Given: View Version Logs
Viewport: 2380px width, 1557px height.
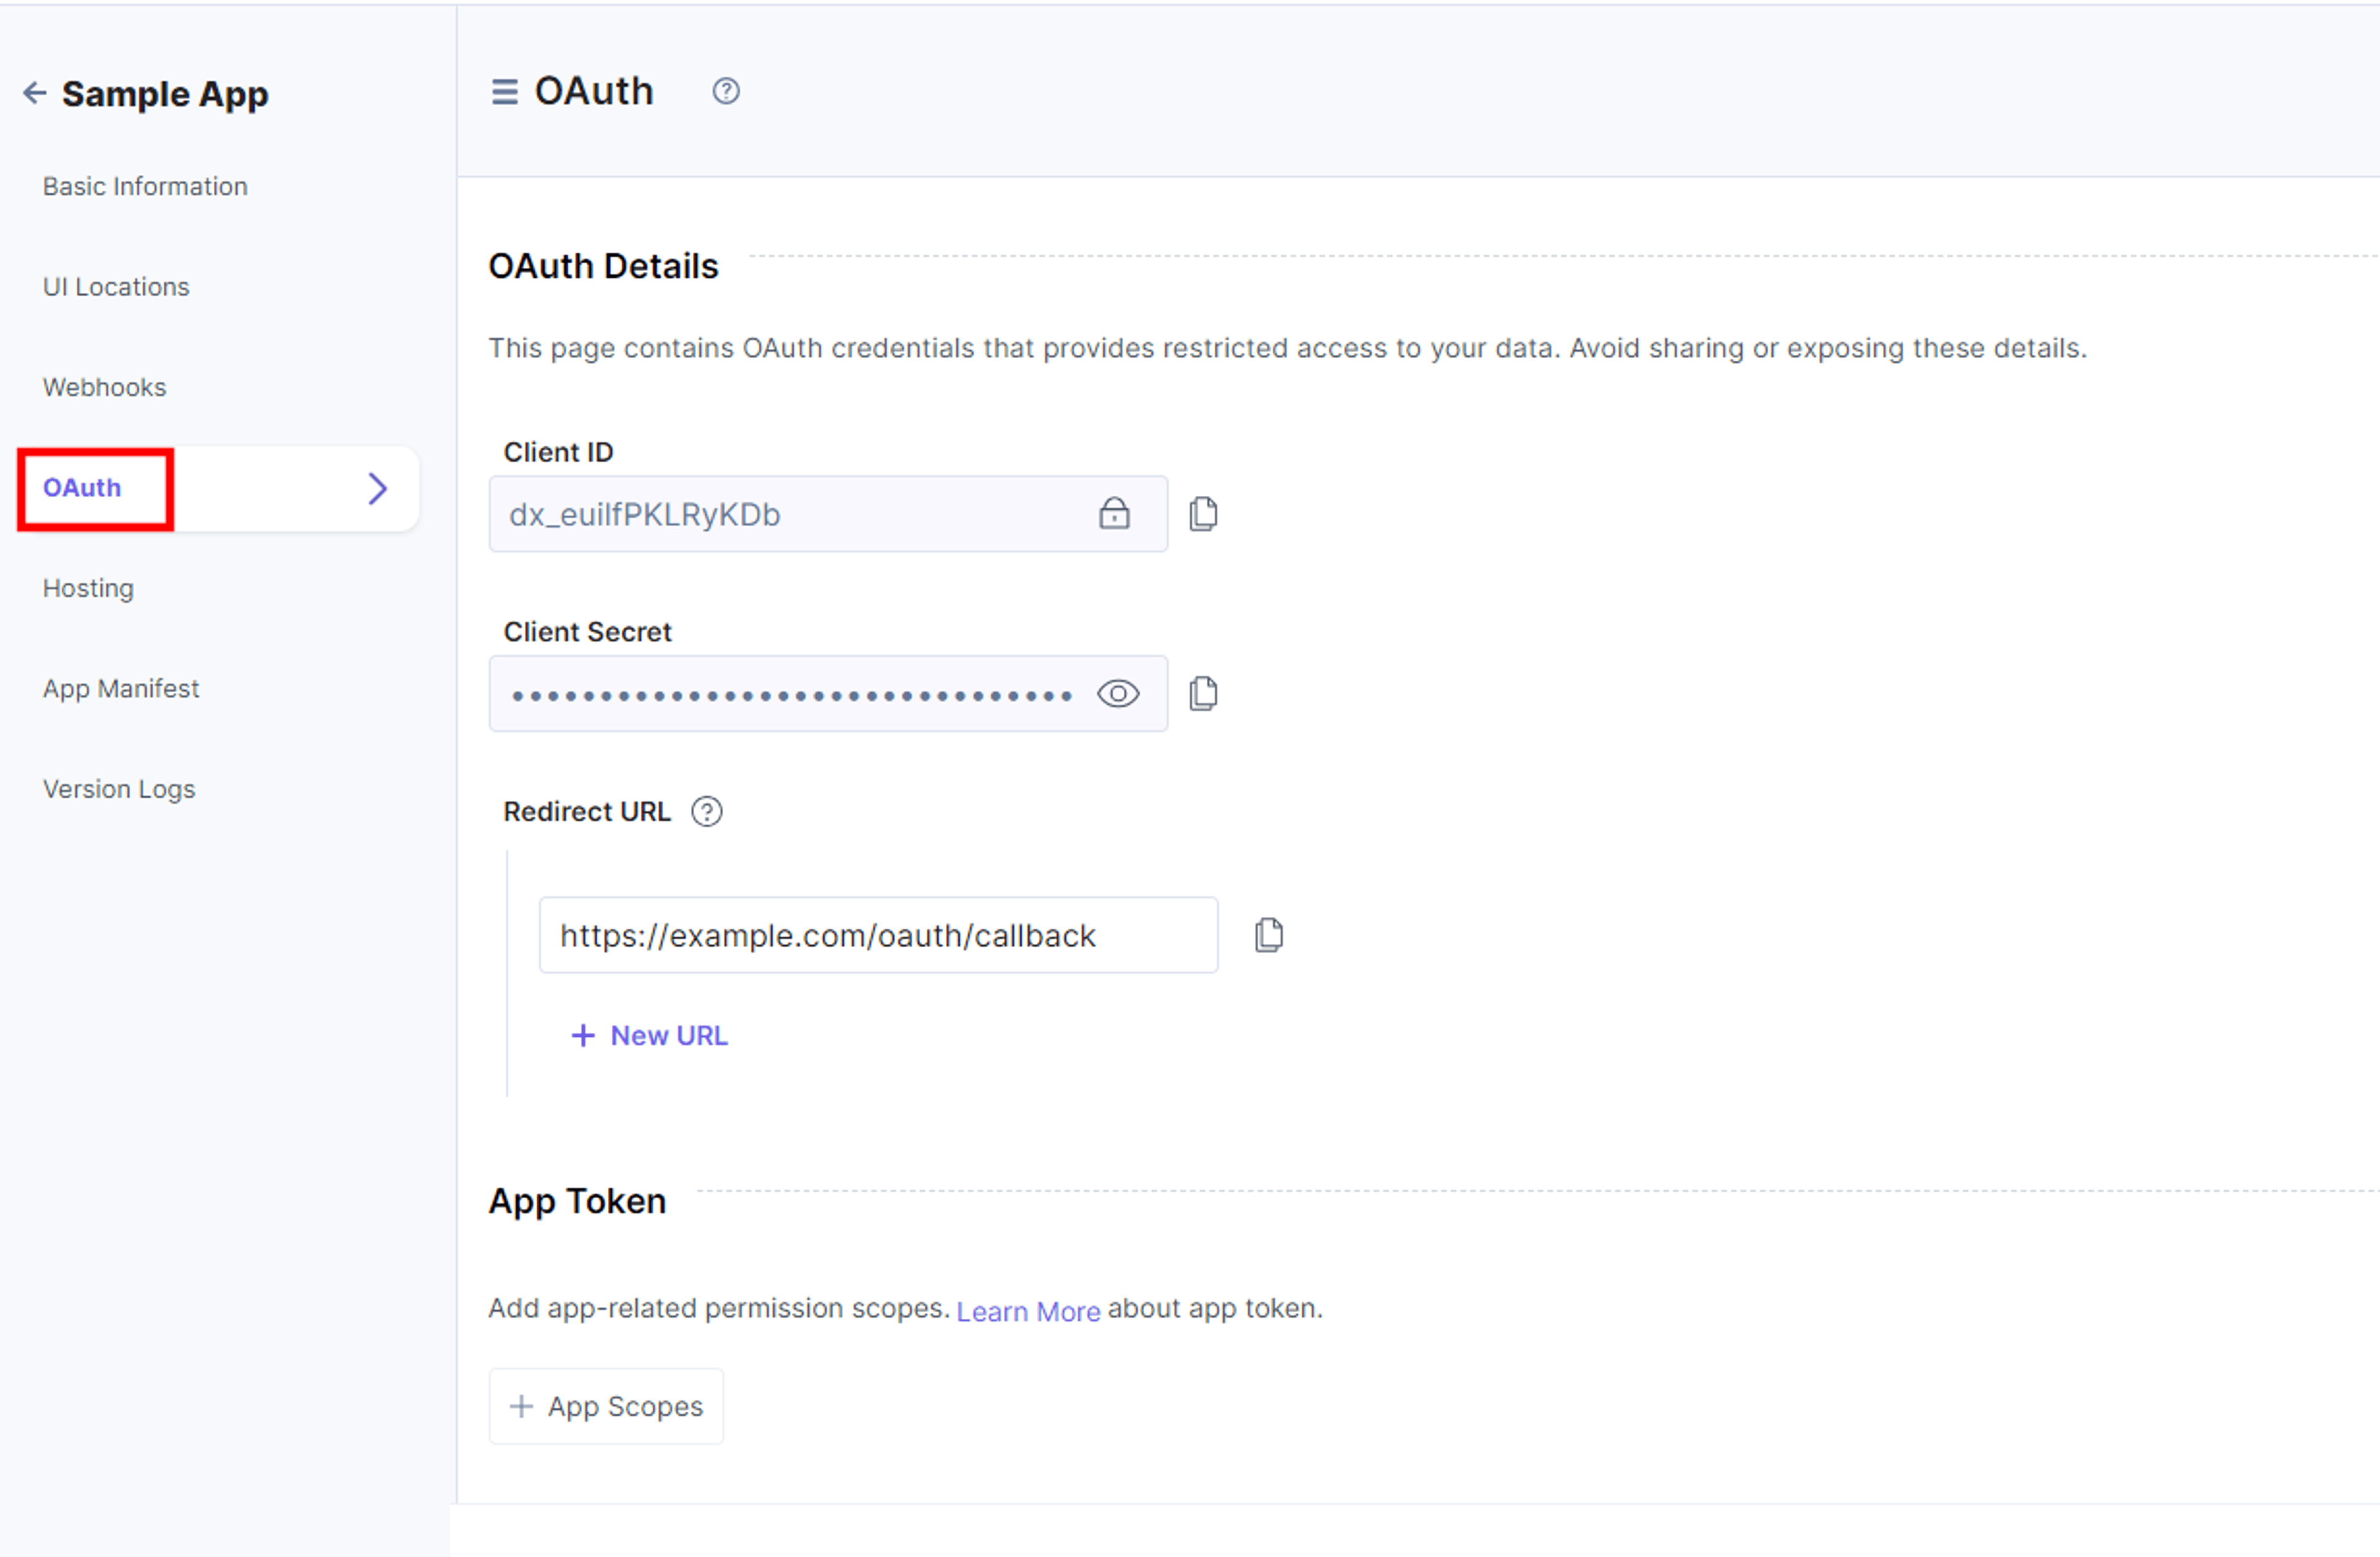Looking at the screenshot, I should coord(119,789).
